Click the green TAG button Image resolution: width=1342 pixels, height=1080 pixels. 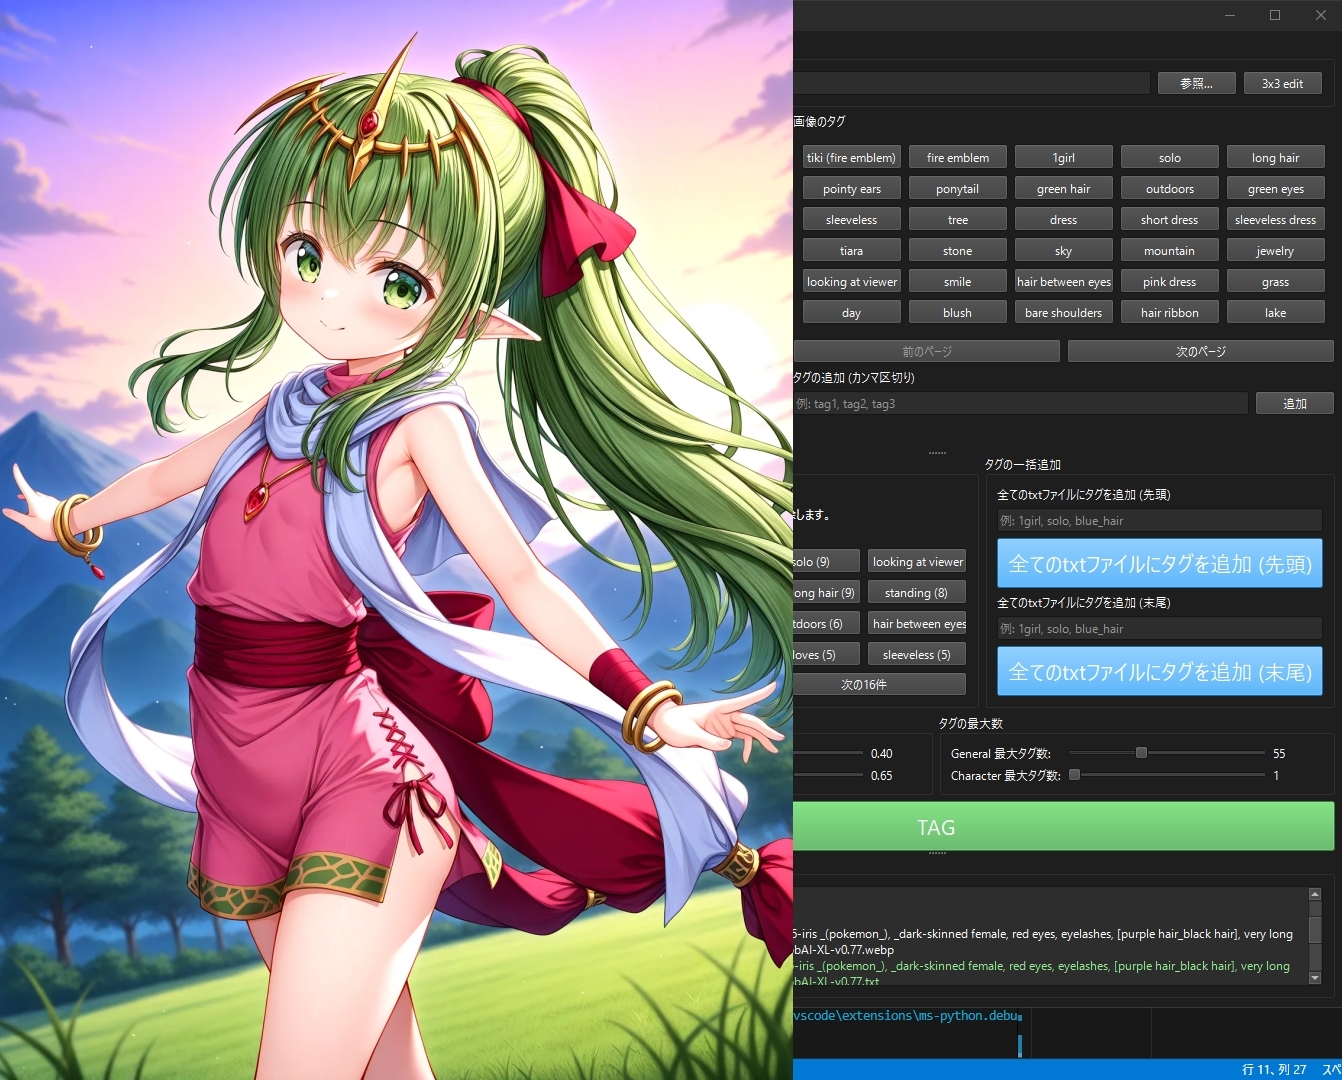point(1064,827)
